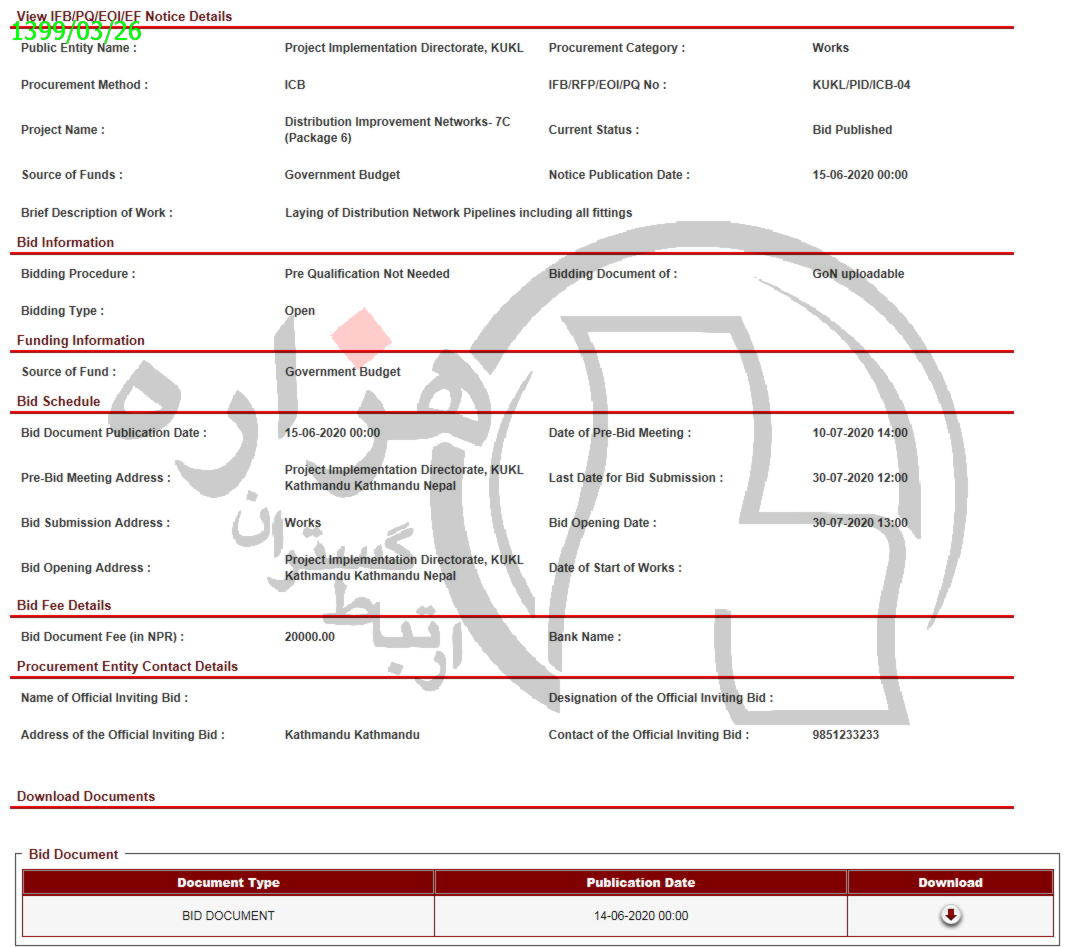
Task: Click the Bid Published status value
Action: (852, 130)
